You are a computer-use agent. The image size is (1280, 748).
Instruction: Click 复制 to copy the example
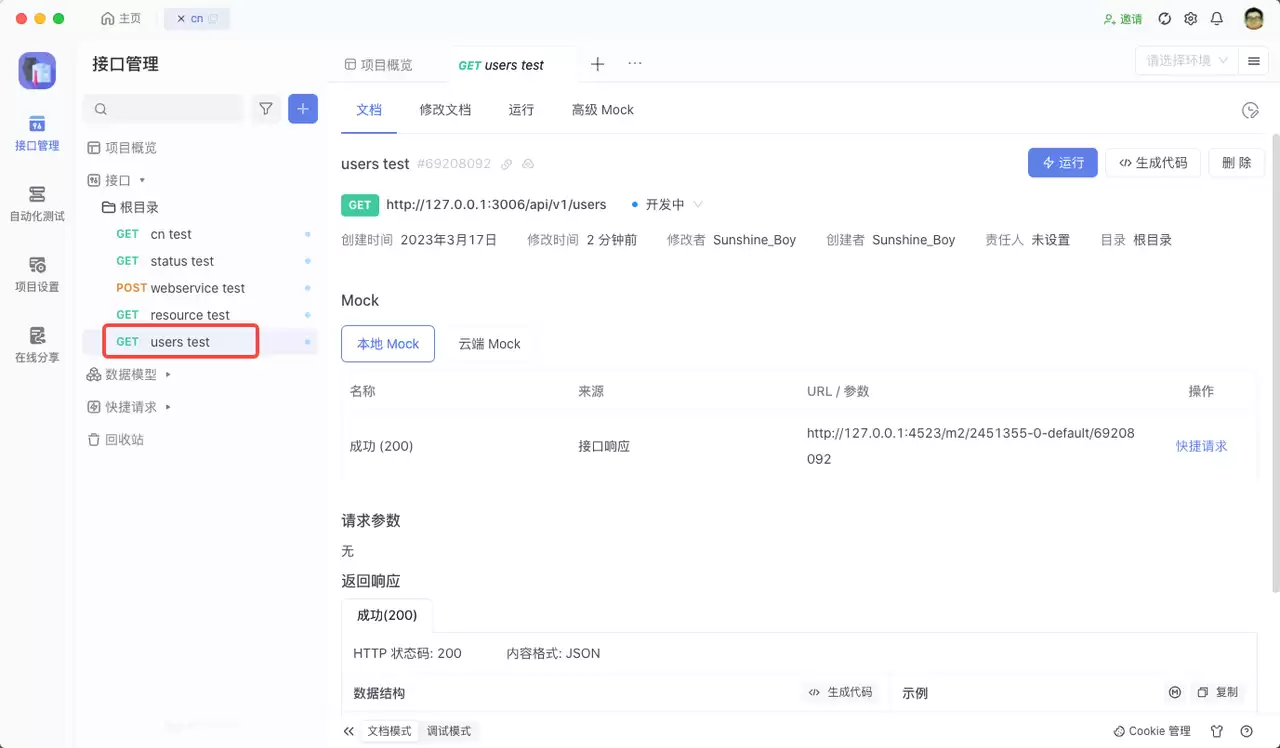point(1218,692)
